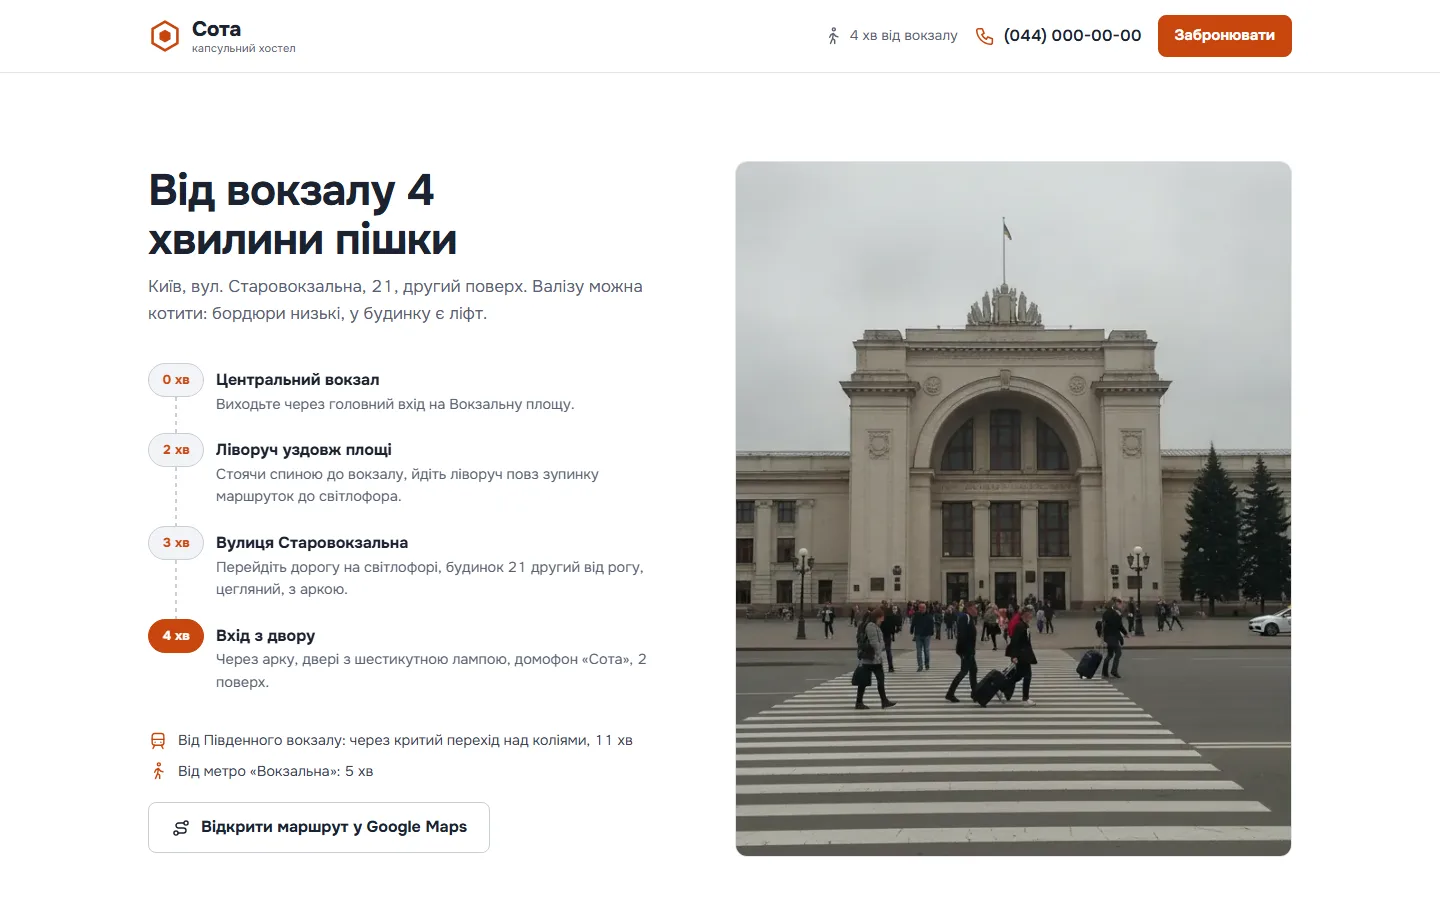This screenshot has width=1440, height=900.
Task: Click the route icon in Google Maps button
Action: tap(181, 828)
